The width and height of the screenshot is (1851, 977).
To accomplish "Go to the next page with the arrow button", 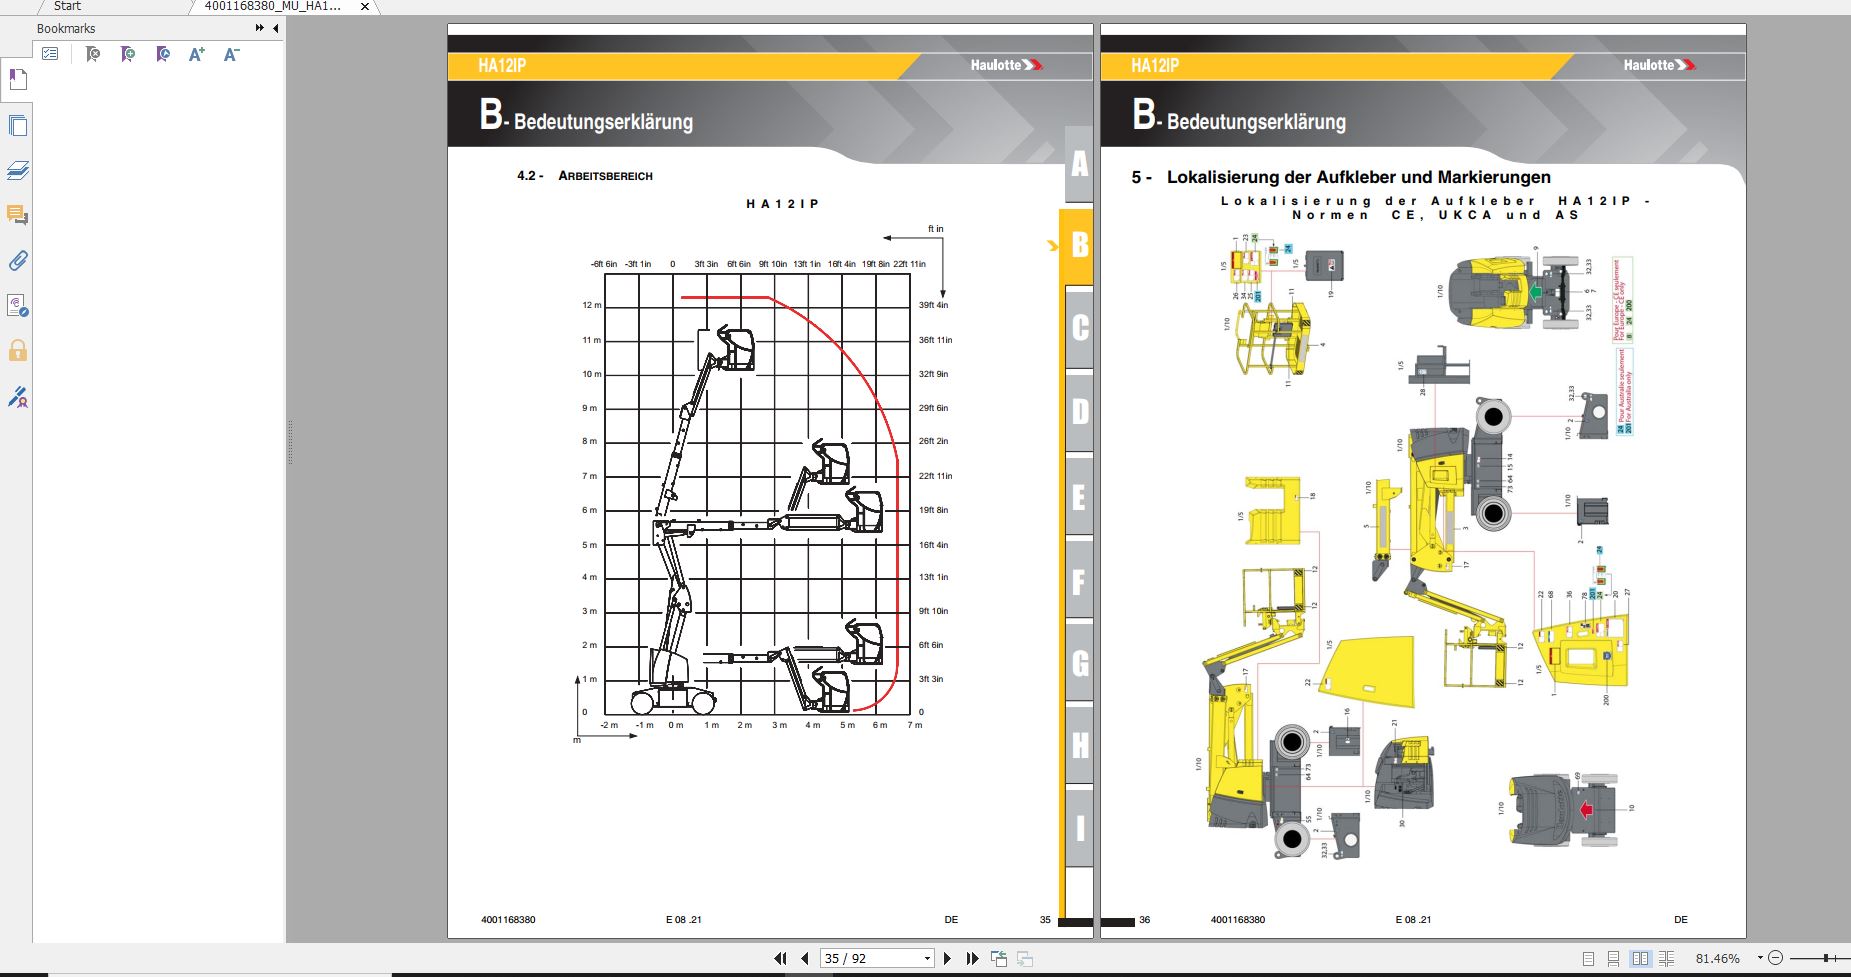I will tap(945, 957).
